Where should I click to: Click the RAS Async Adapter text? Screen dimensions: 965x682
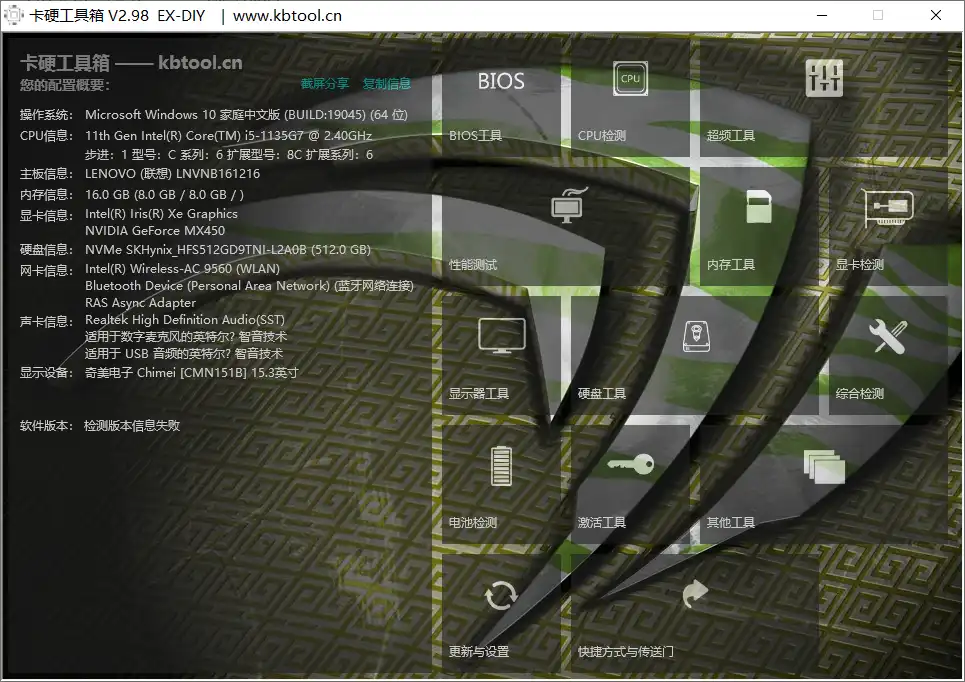tap(140, 303)
